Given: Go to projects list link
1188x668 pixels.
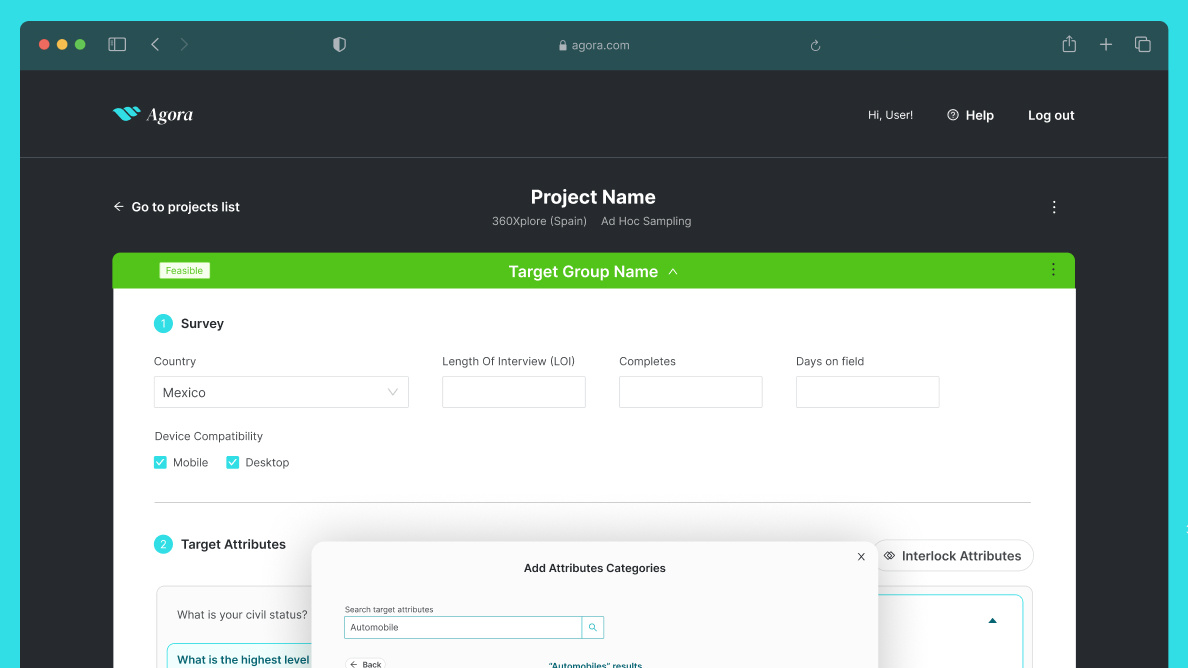Looking at the screenshot, I should 177,207.
